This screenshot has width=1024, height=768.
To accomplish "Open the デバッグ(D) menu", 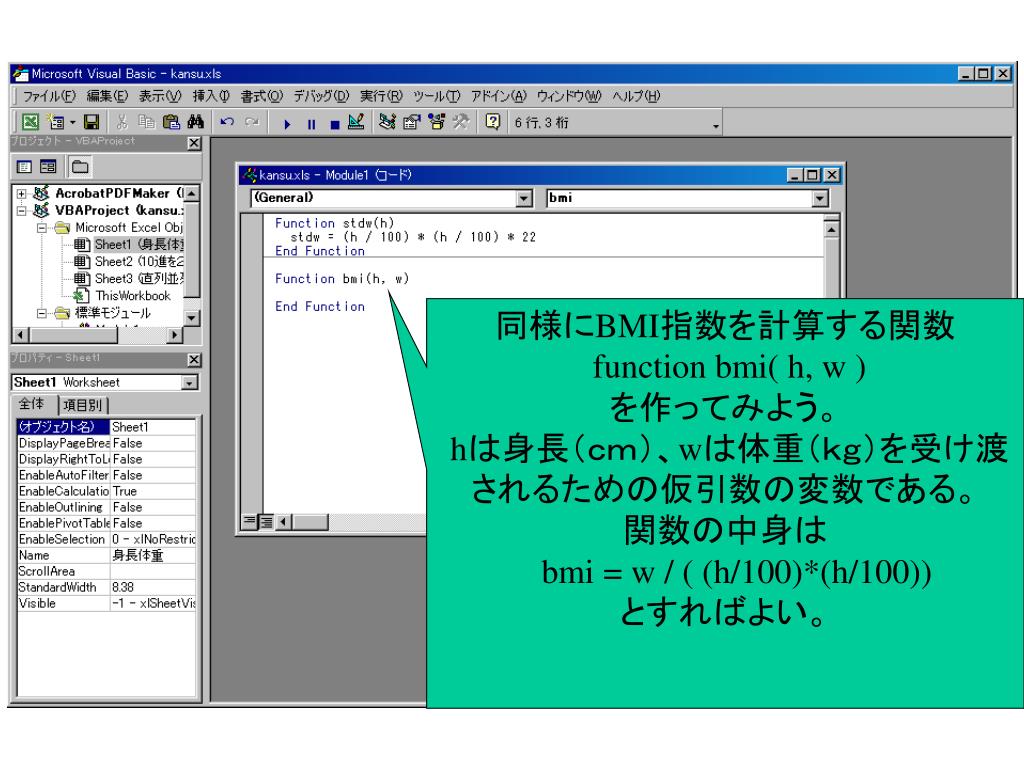I will (x=321, y=97).
